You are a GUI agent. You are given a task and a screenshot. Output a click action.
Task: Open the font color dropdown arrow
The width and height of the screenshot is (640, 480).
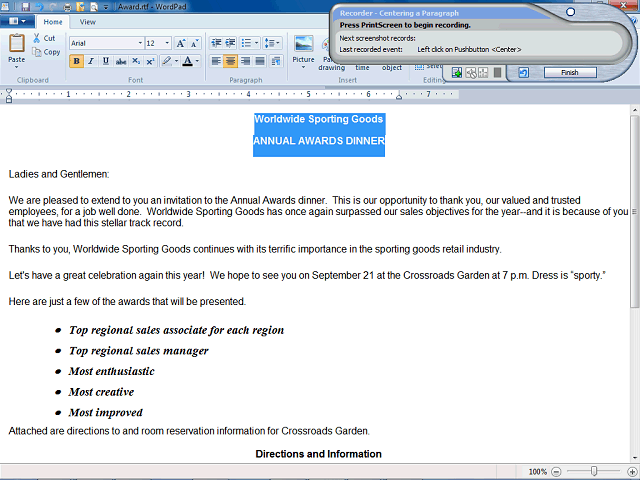[197, 61]
